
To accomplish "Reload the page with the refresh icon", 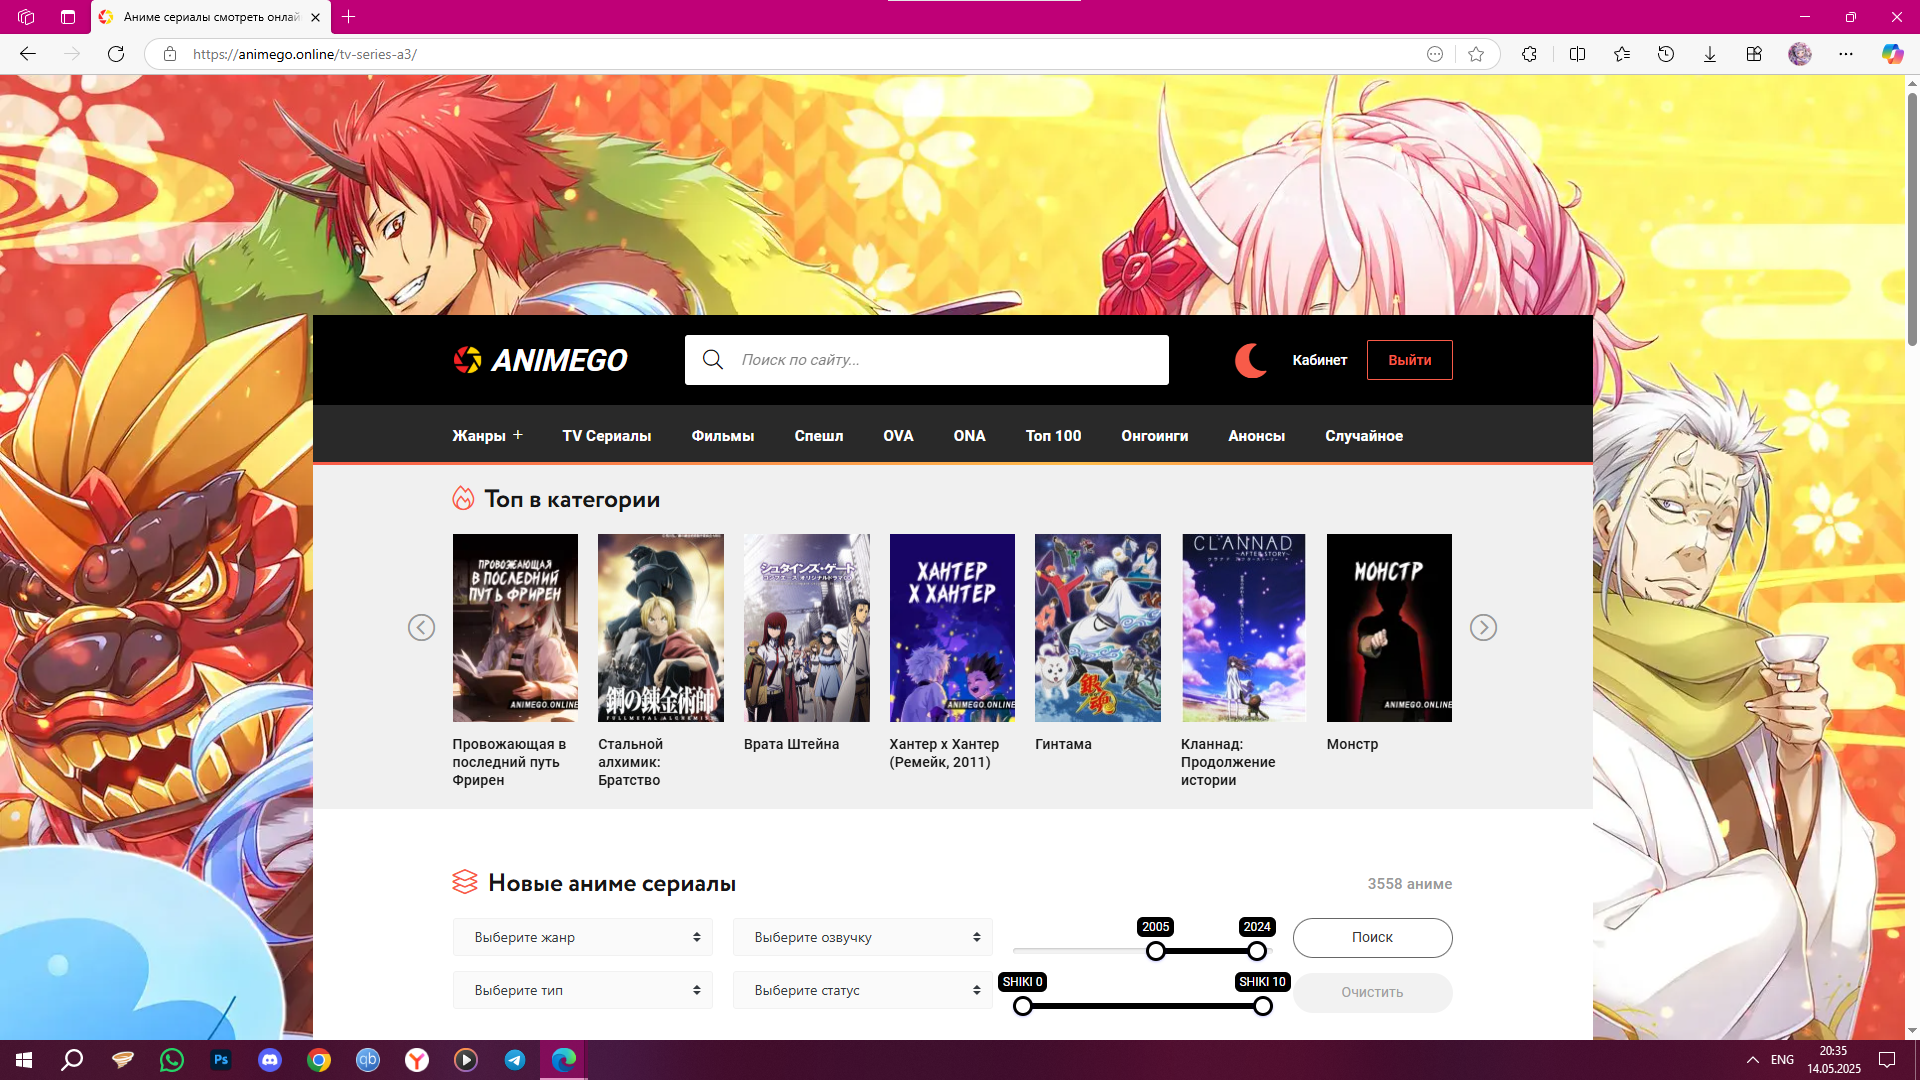I will (116, 54).
